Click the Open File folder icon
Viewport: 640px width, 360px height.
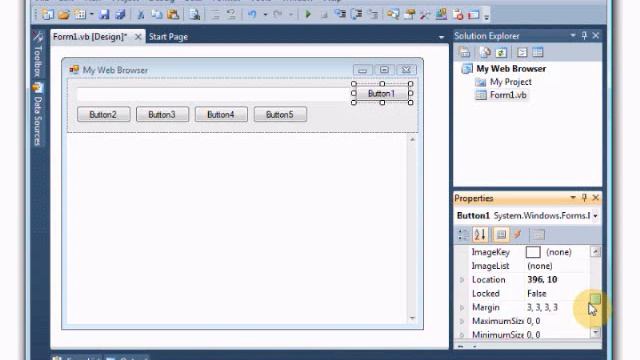click(64, 15)
